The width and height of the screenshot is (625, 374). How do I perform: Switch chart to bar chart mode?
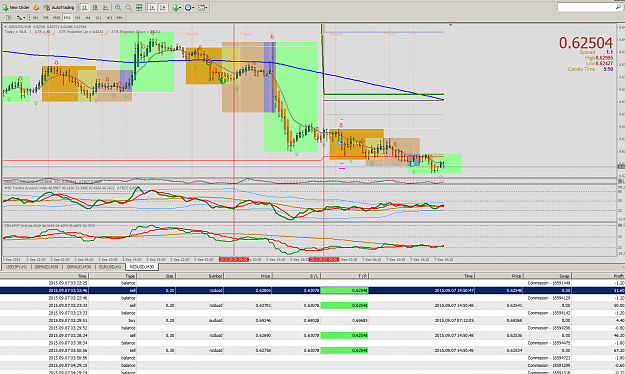pos(85,7)
